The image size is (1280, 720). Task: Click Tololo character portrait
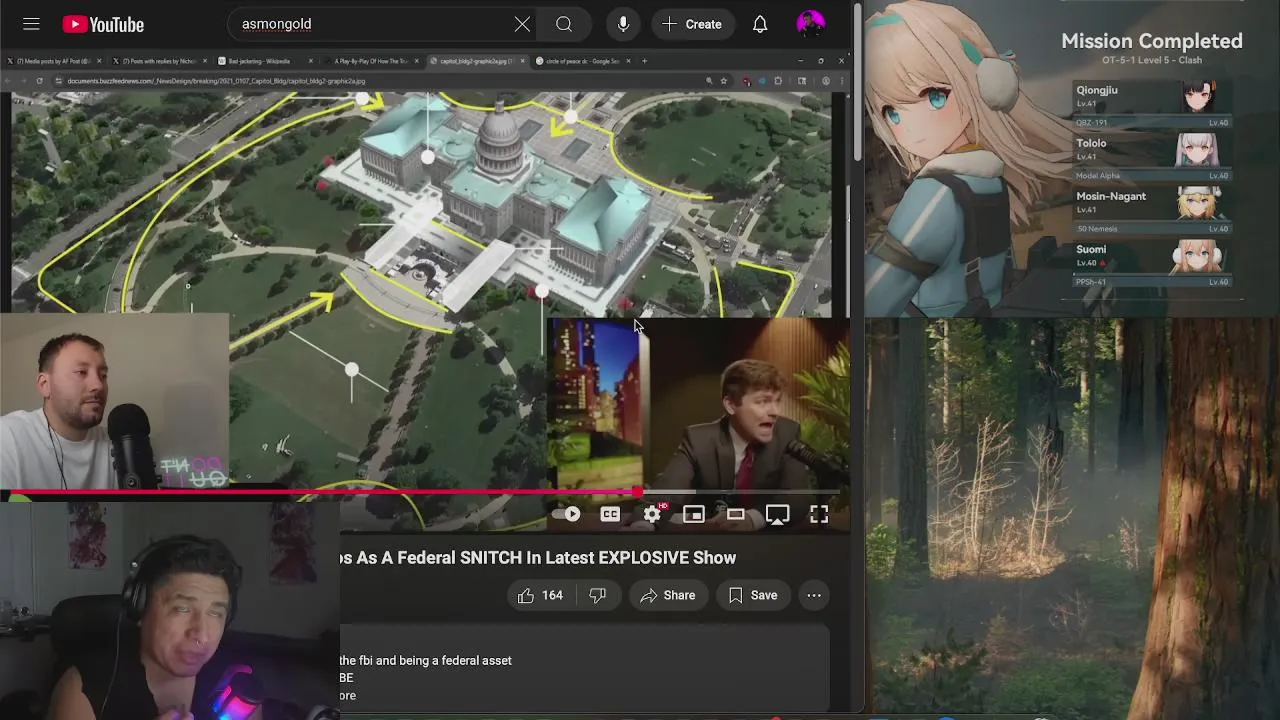(x=1198, y=150)
